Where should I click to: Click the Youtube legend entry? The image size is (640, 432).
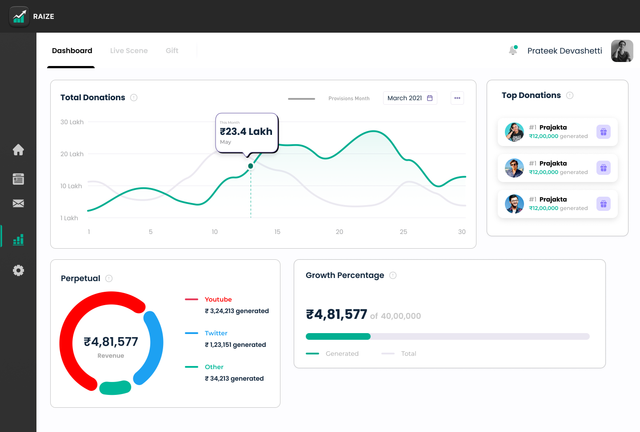click(x=218, y=299)
